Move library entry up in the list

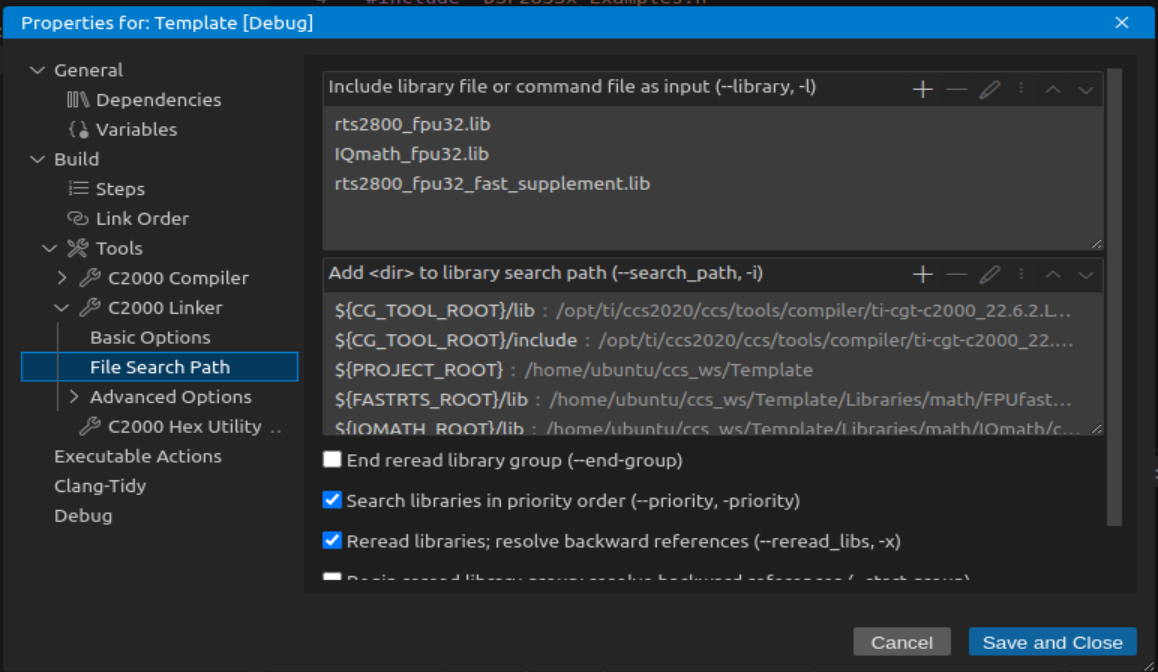(1053, 90)
